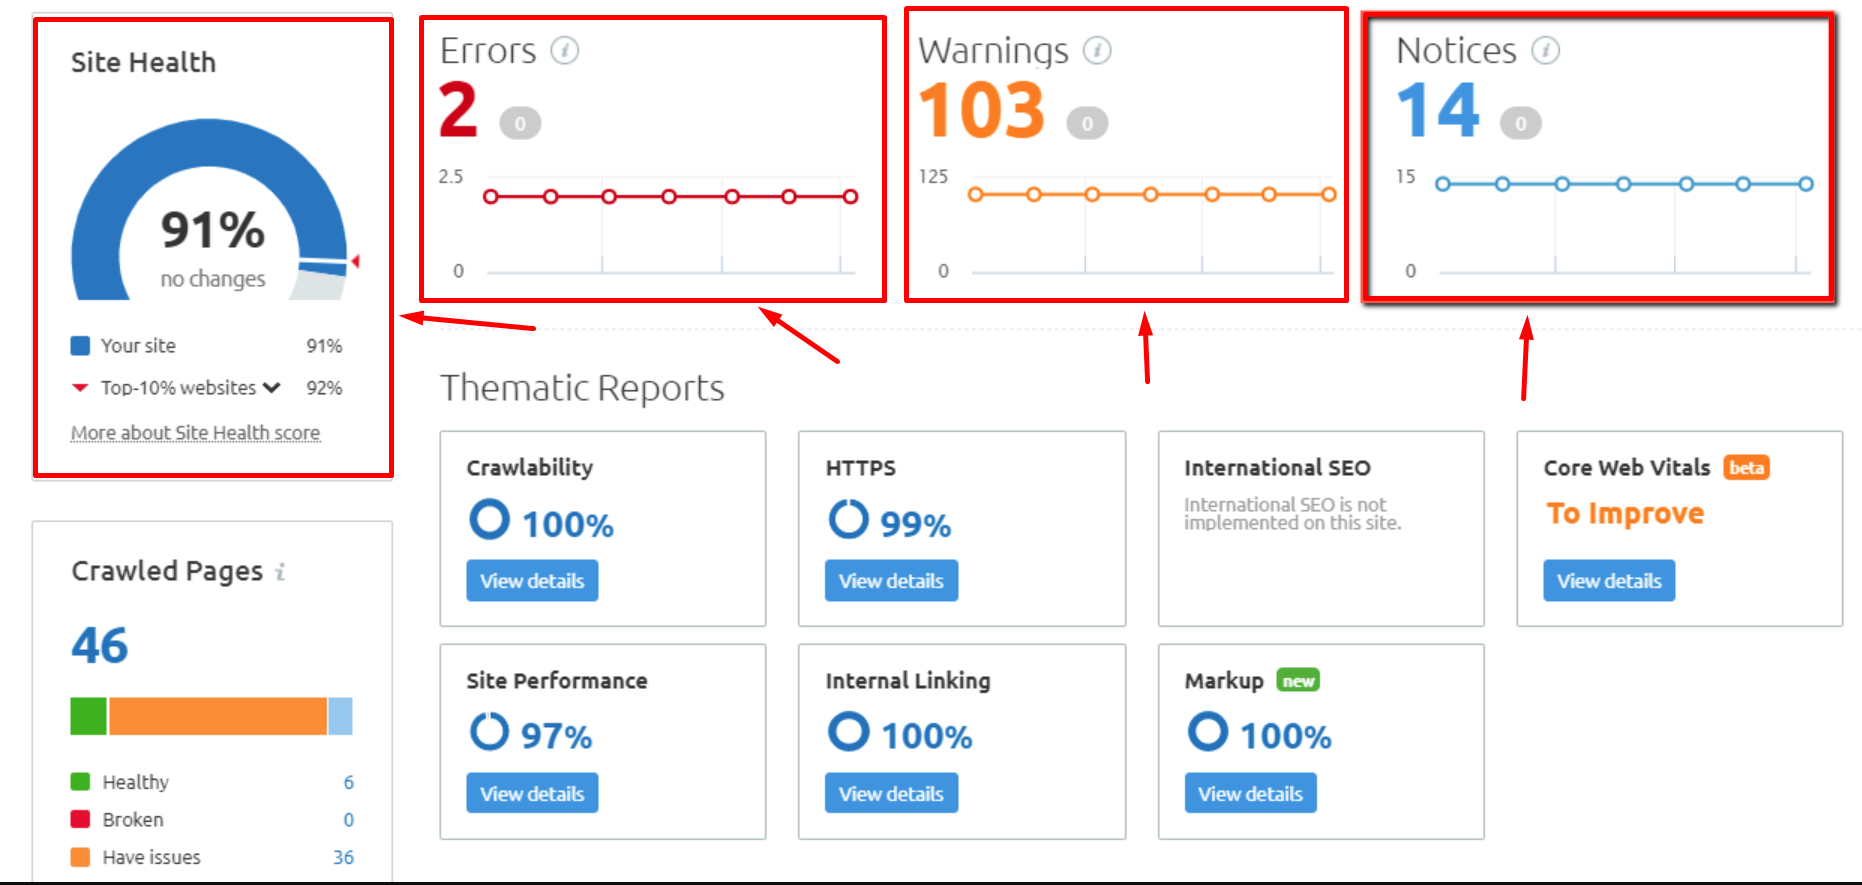1862x885 pixels.
Task: Click the blue Your site legend swatch
Action: click(80, 346)
